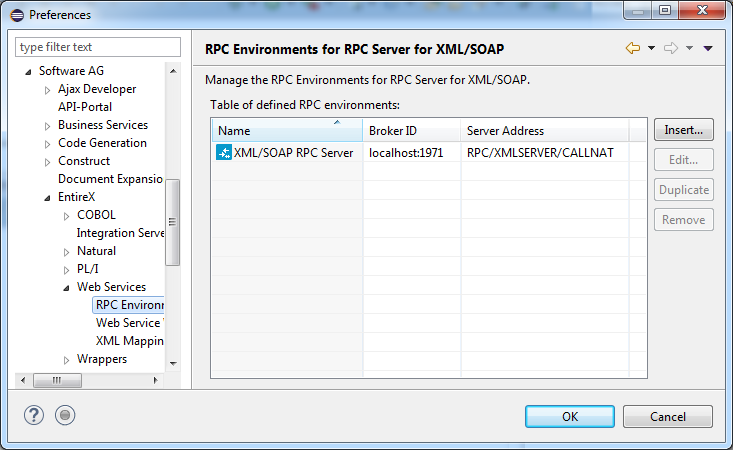Screen dimensions: 733x450
Task: Click the XML/SOAP RPC Server row icon
Action: coord(224,152)
